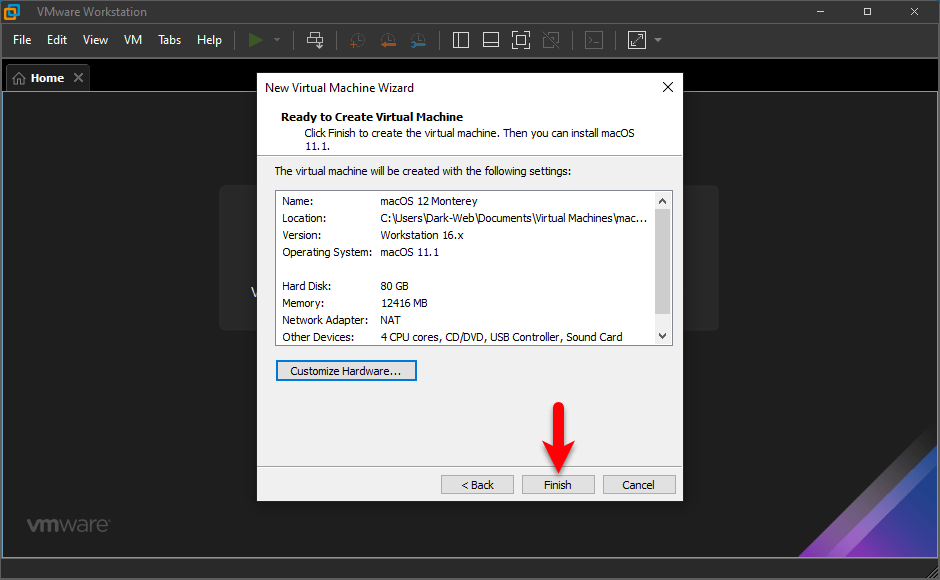Click the stretch guest display icon
Image resolution: width=940 pixels, height=580 pixels.
click(x=637, y=40)
